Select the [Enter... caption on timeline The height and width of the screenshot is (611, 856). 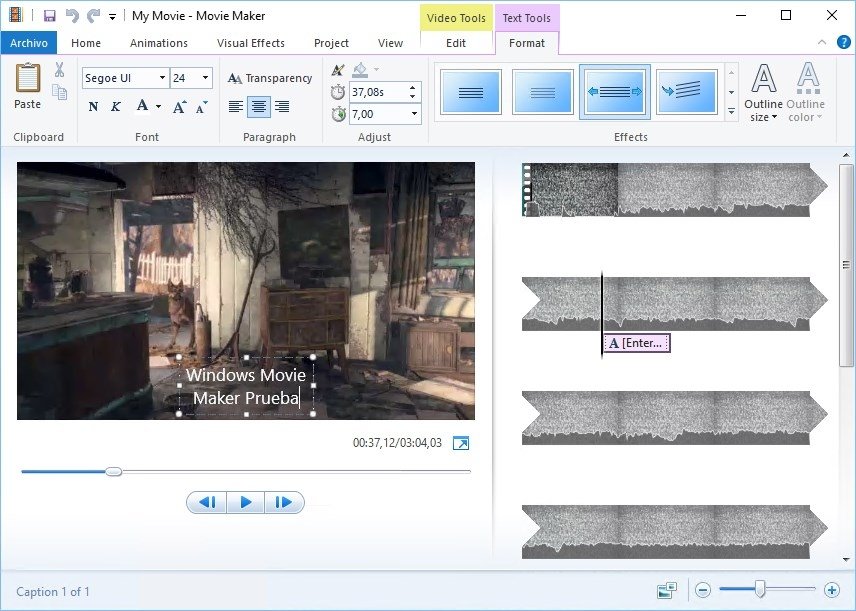coord(637,343)
